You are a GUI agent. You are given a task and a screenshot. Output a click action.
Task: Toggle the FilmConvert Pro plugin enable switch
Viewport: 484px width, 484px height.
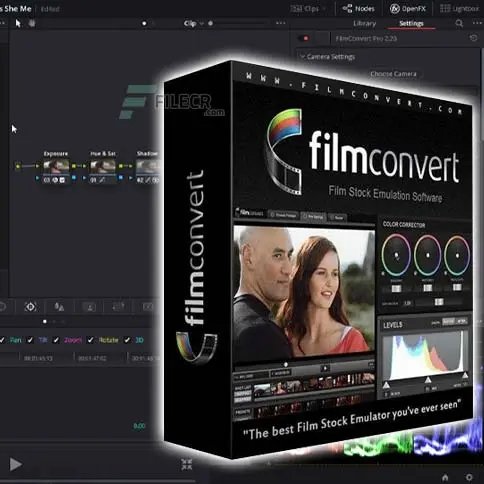305,38
